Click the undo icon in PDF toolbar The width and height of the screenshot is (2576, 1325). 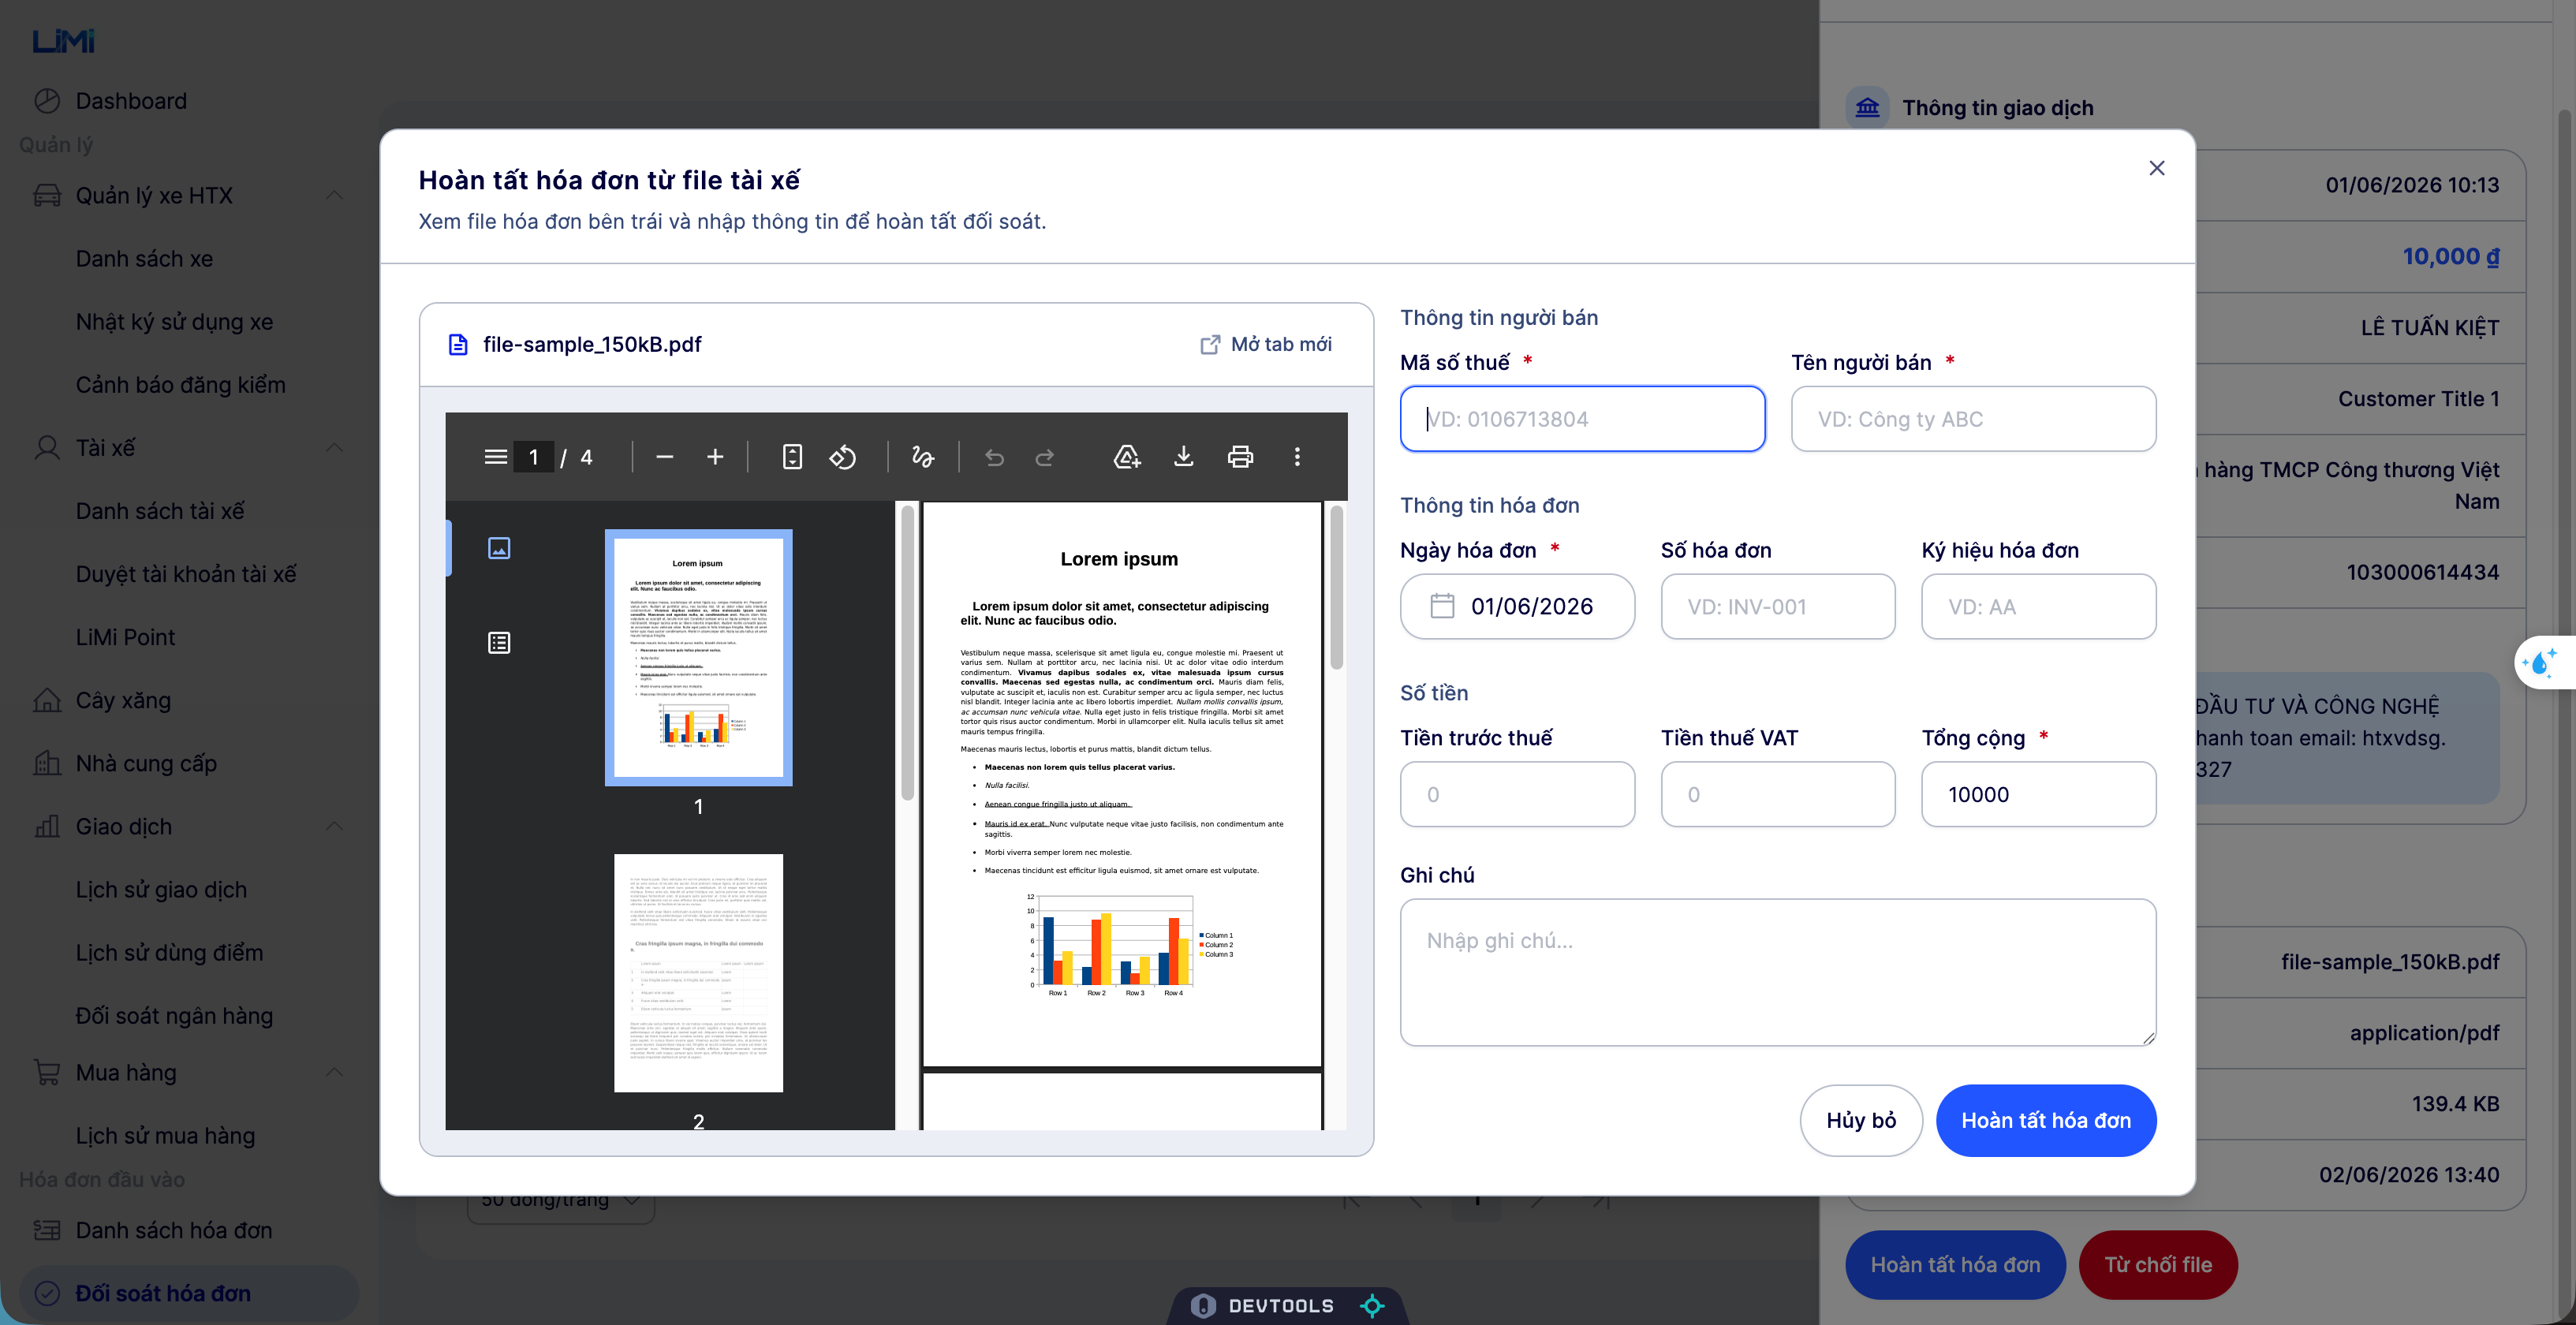[994, 457]
